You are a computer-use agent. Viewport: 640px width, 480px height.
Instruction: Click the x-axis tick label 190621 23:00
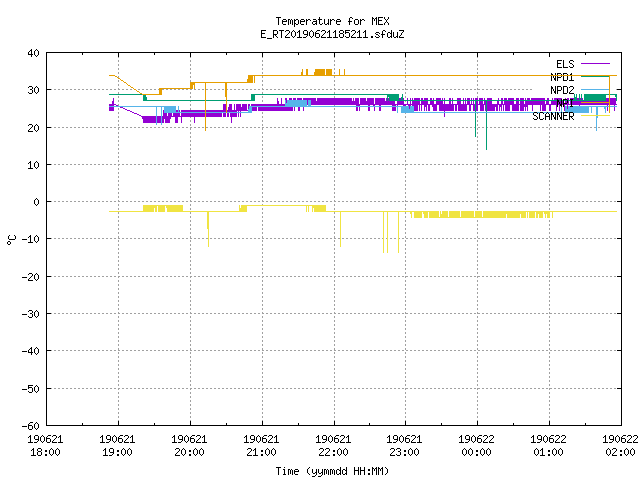point(404,445)
